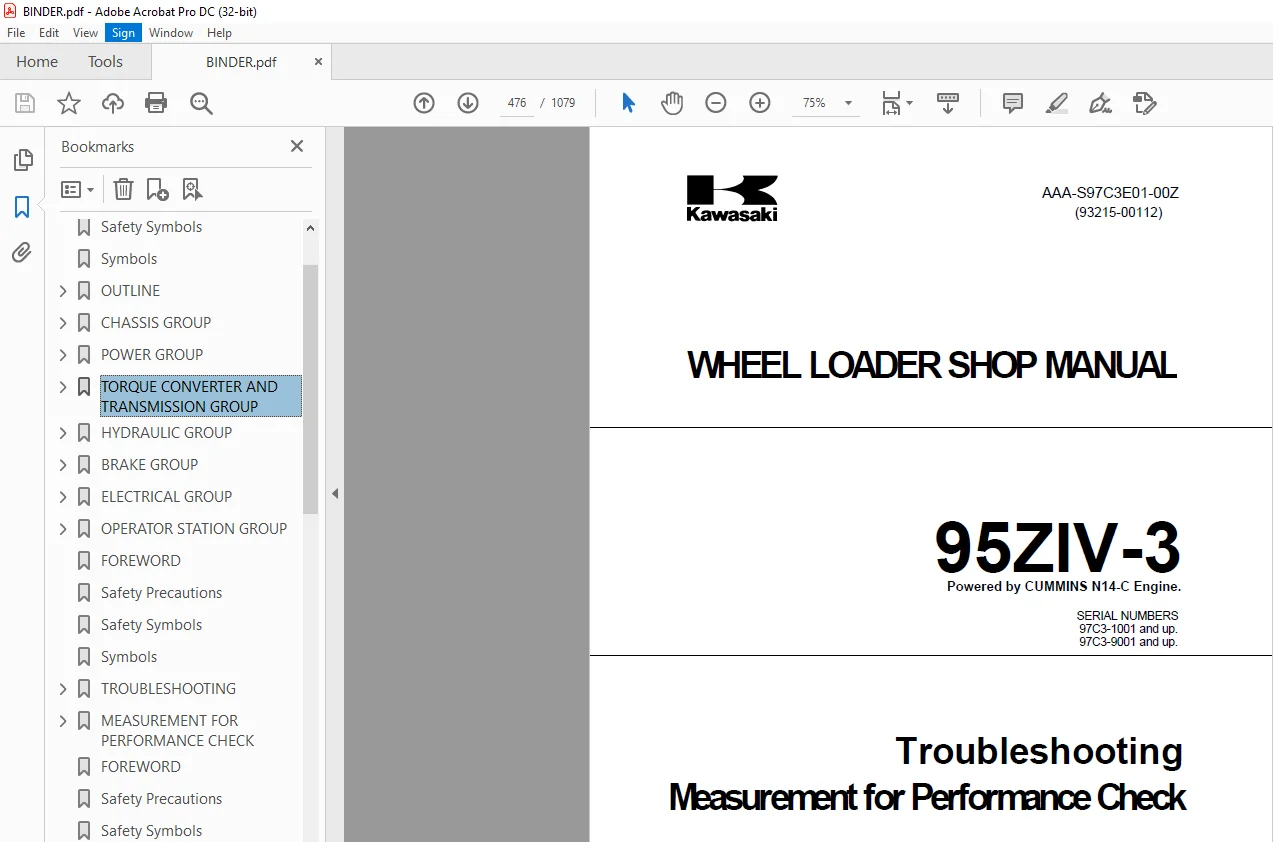Open the File menu
The height and width of the screenshot is (842, 1273).
16,33
